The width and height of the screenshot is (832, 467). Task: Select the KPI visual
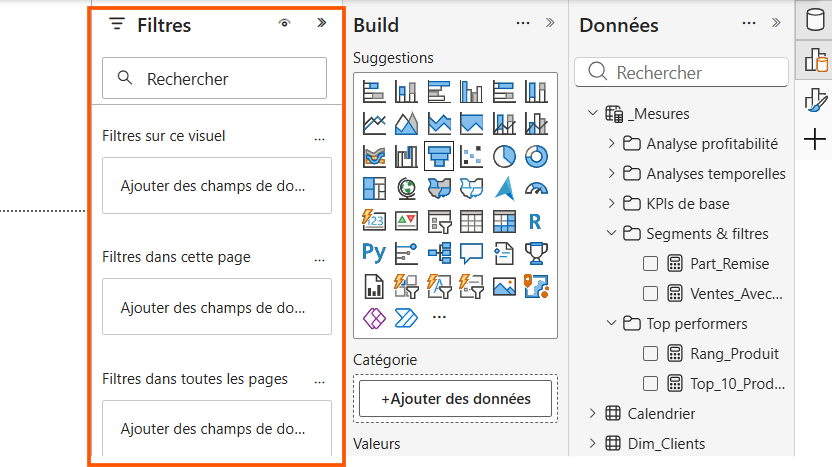(x=406, y=221)
